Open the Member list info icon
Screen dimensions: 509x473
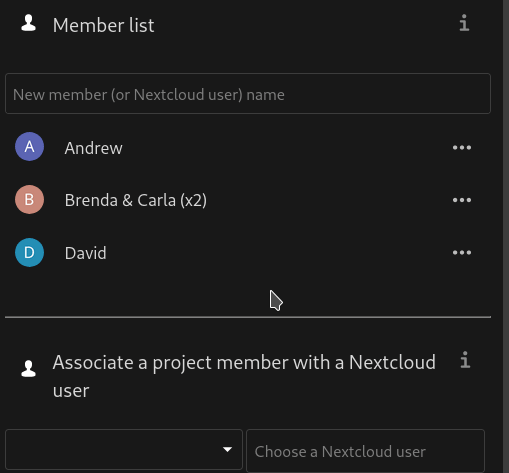pos(464,23)
